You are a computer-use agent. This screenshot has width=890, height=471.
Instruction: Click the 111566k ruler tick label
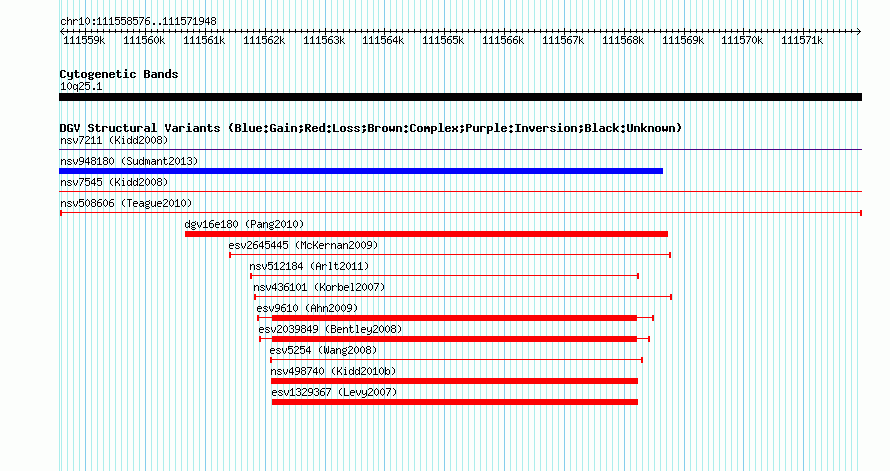503,40
